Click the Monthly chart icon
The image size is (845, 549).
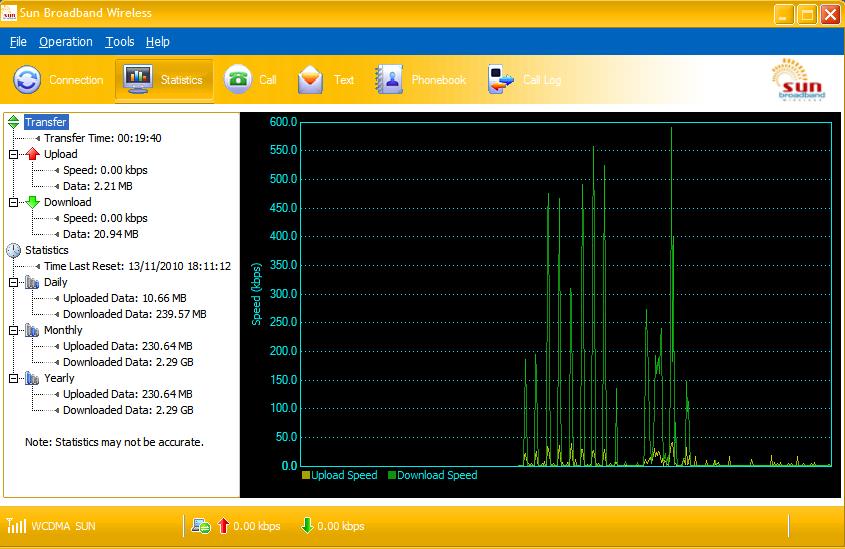point(32,330)
